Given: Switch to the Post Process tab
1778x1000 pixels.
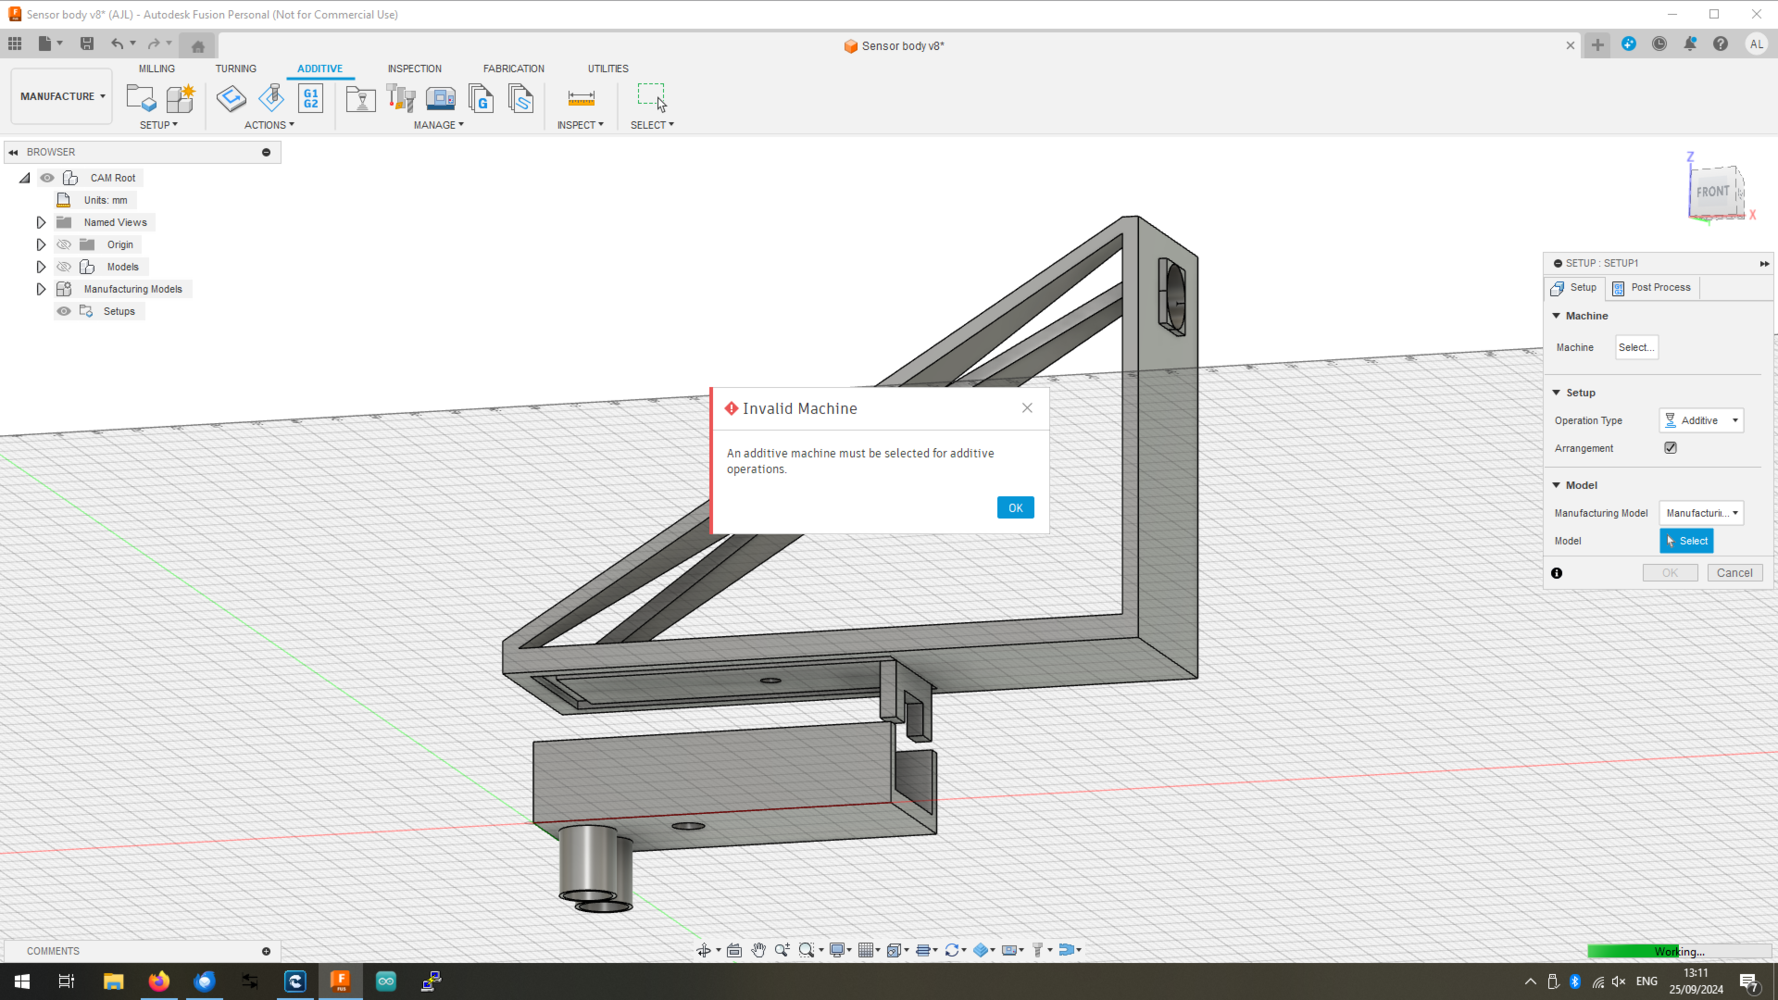Looking at the screenshot, I should tap(1652, 288).
